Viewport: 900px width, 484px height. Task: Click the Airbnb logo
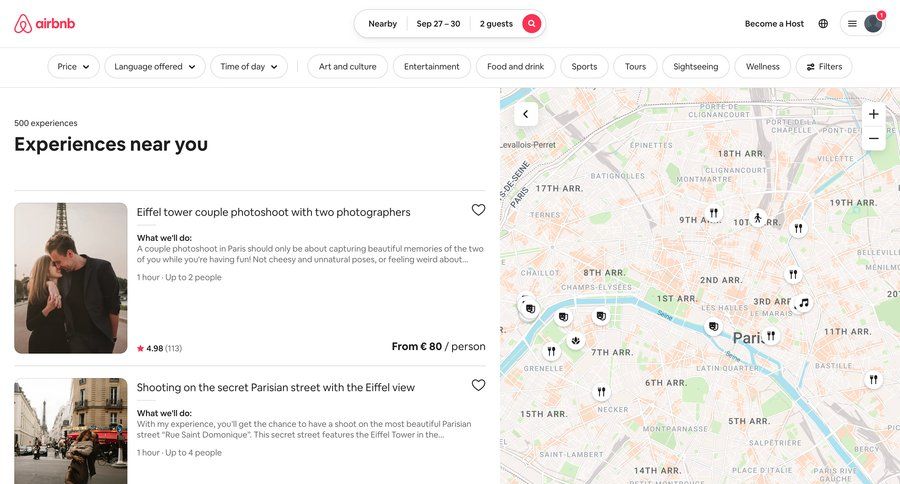44,23
